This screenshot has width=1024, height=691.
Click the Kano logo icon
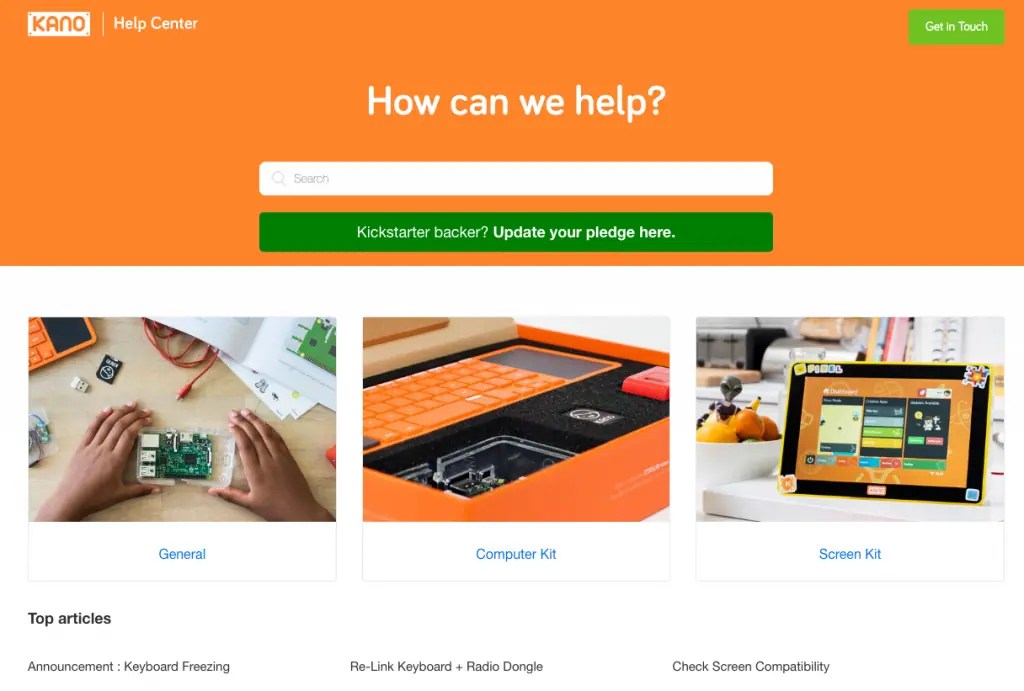coord(59,24)
